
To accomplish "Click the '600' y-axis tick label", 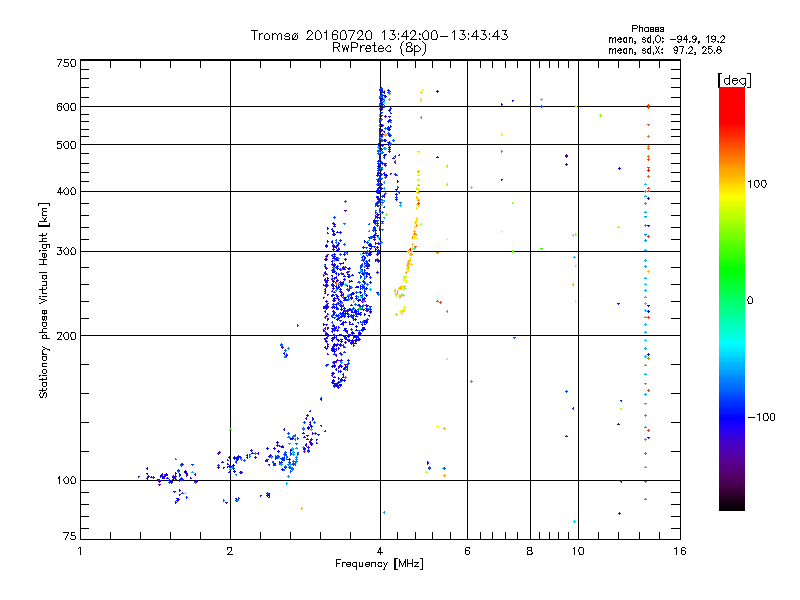I will click(x=66, y=107).
